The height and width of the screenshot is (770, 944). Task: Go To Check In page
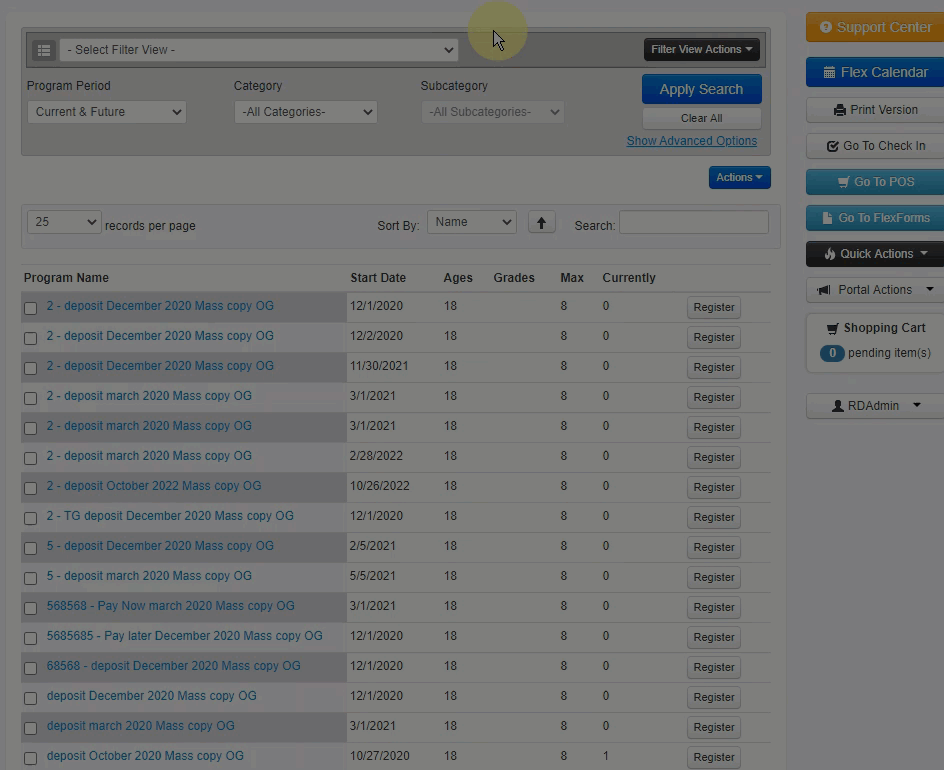tap(875, 146)
